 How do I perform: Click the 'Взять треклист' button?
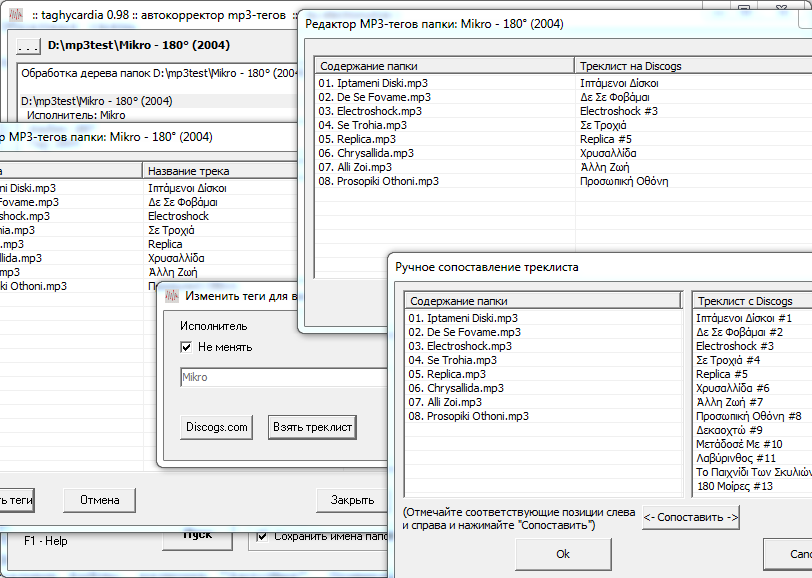tap(312, 427)
